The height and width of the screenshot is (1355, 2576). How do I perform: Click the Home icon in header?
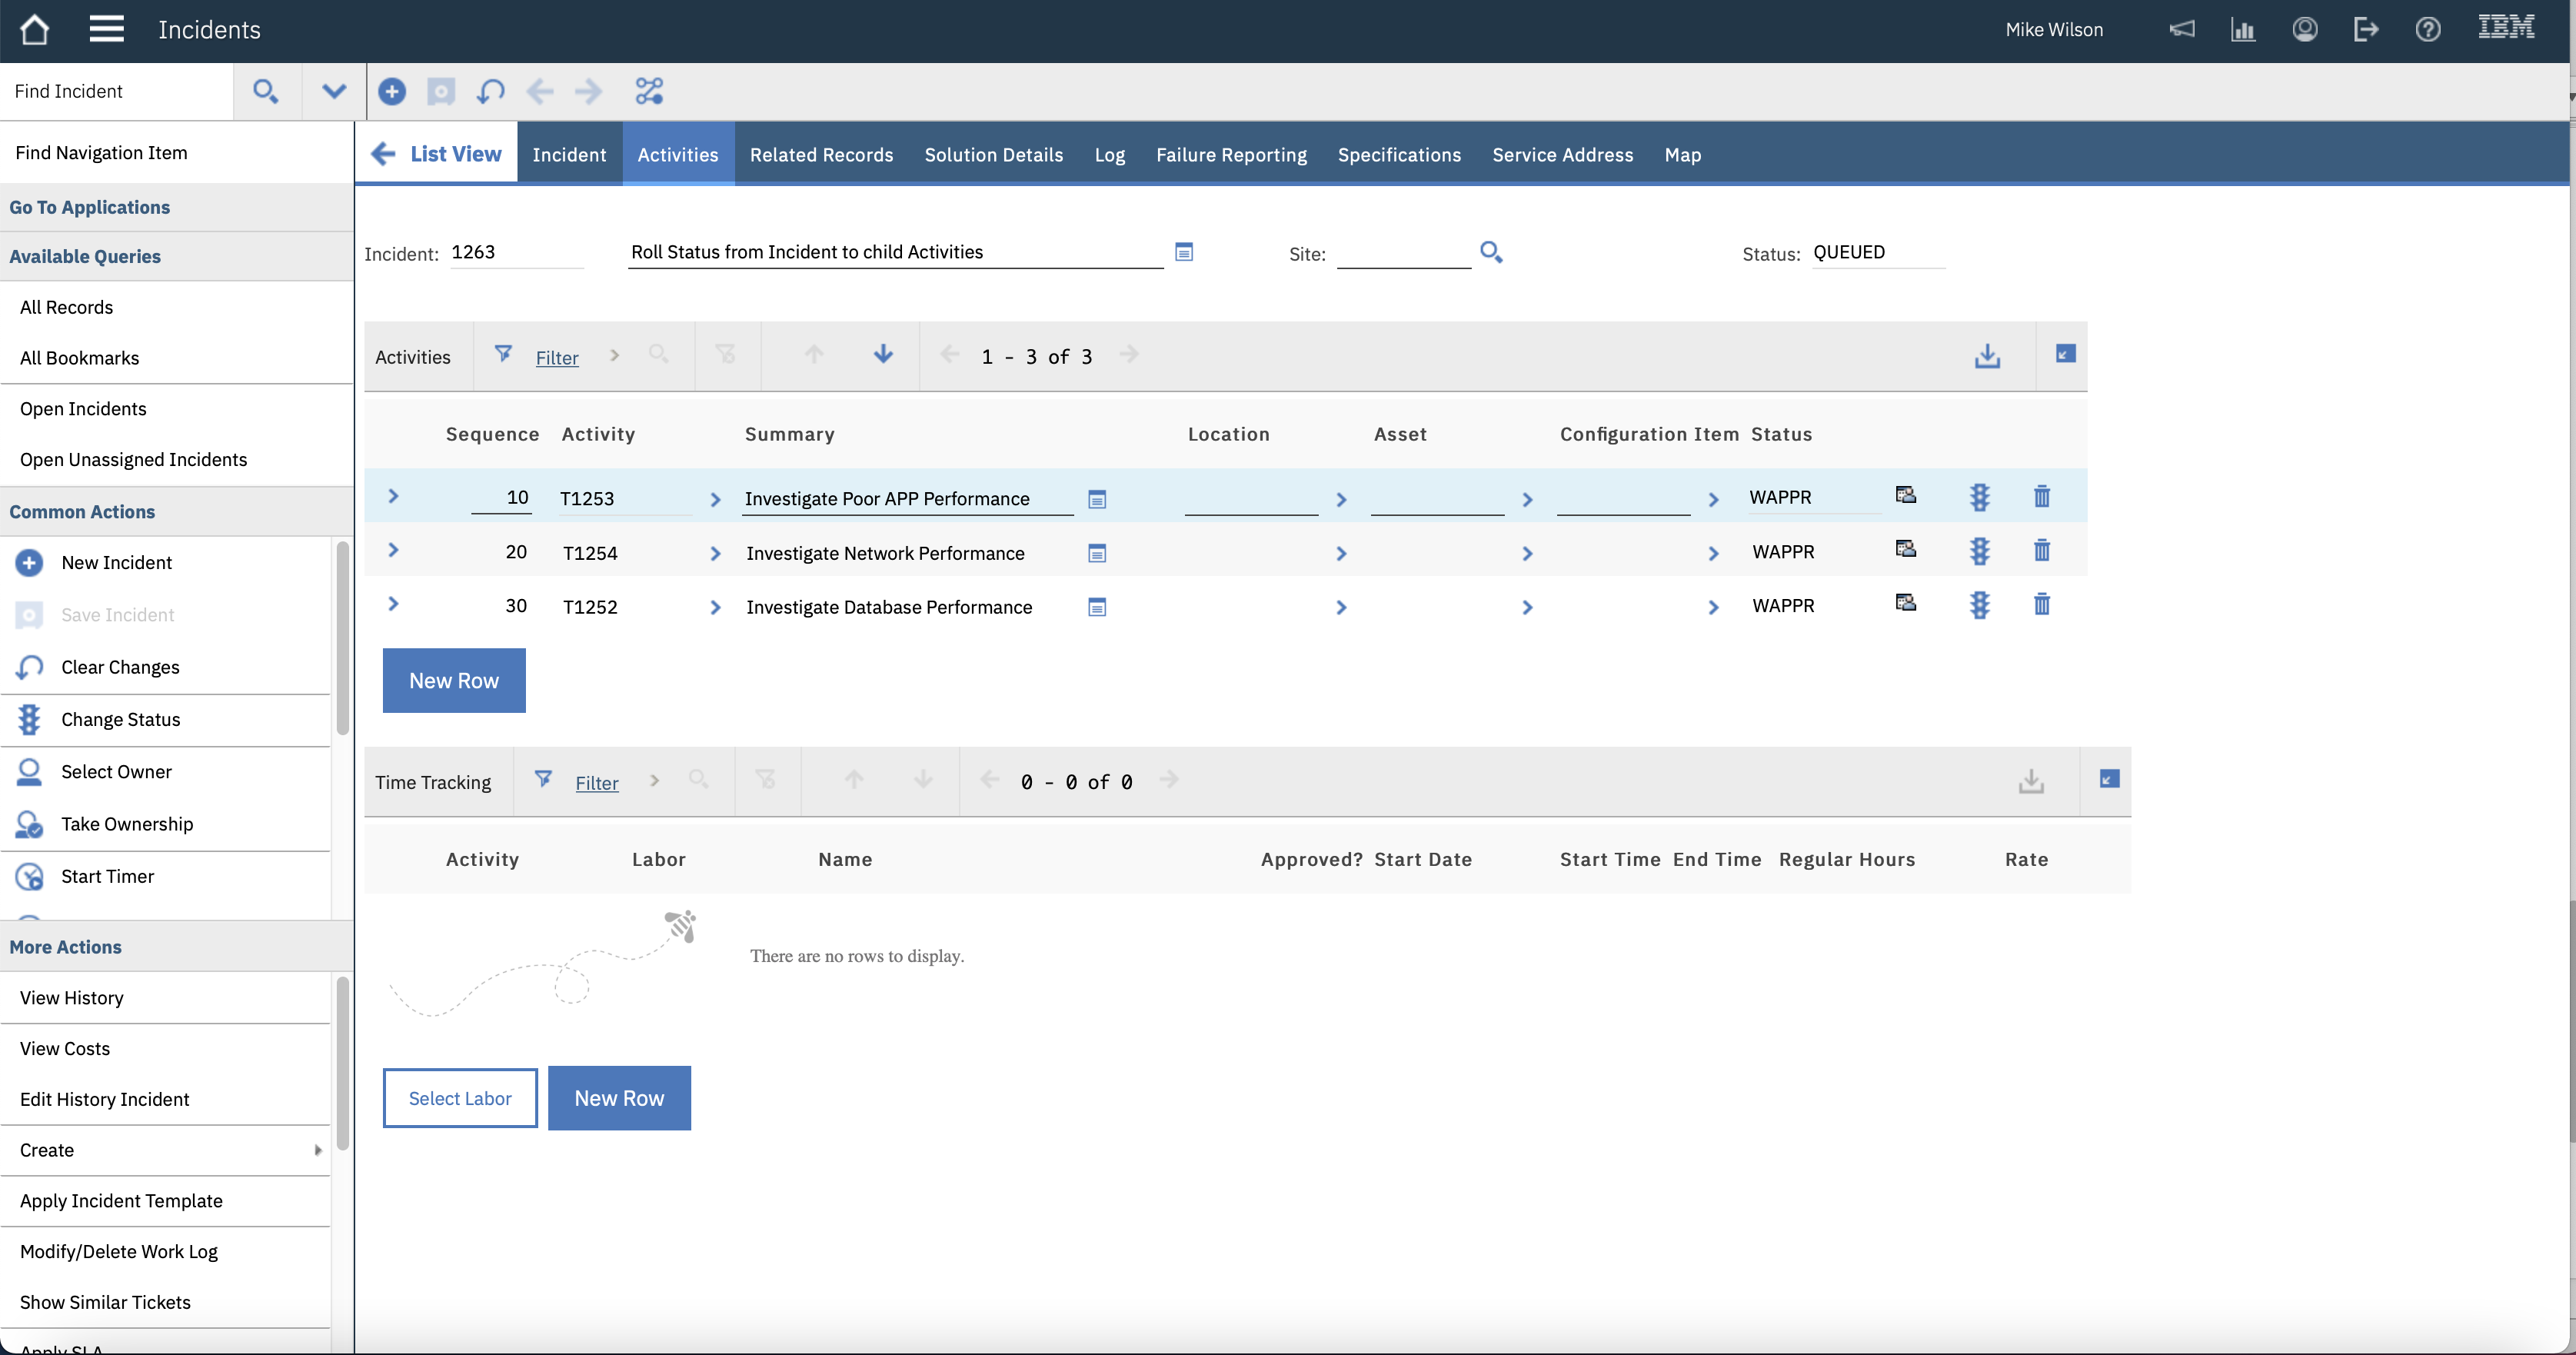pos(34,29)
